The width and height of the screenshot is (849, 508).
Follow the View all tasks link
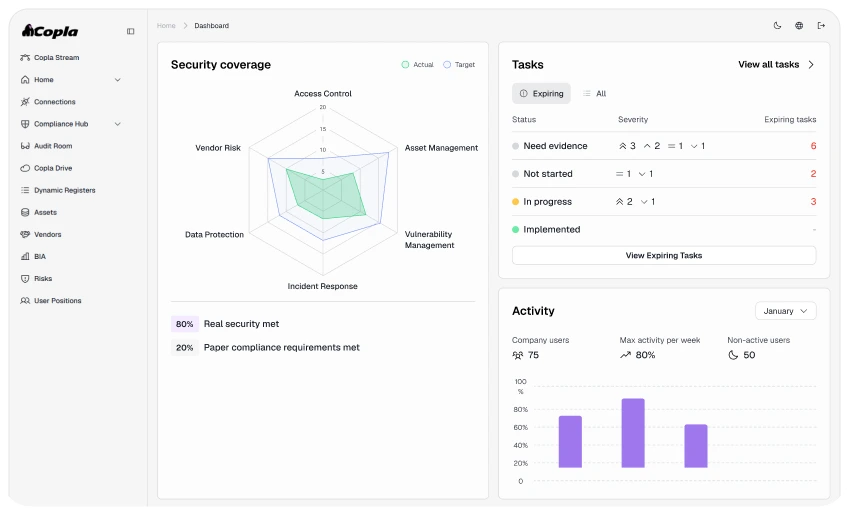[776, 64]
